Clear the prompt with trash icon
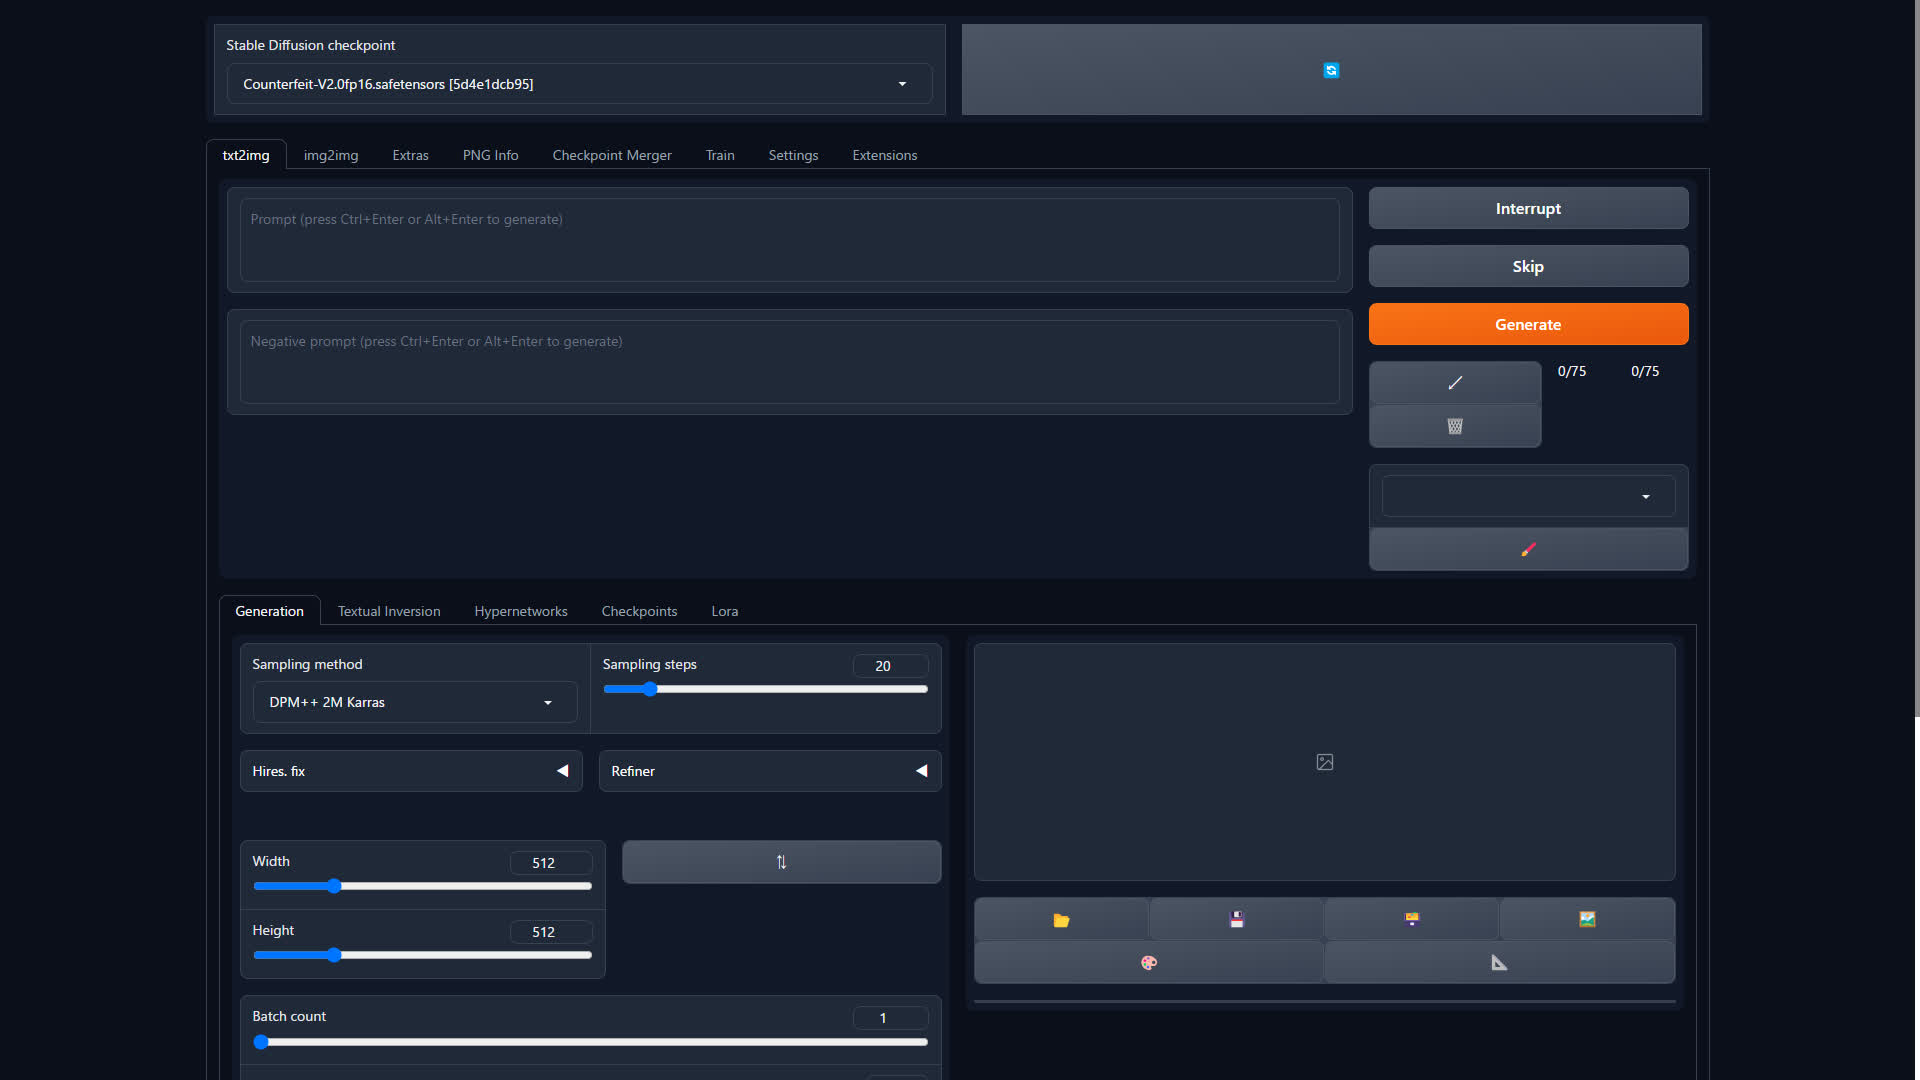 pyautogui.click(x=1455, y=427)
